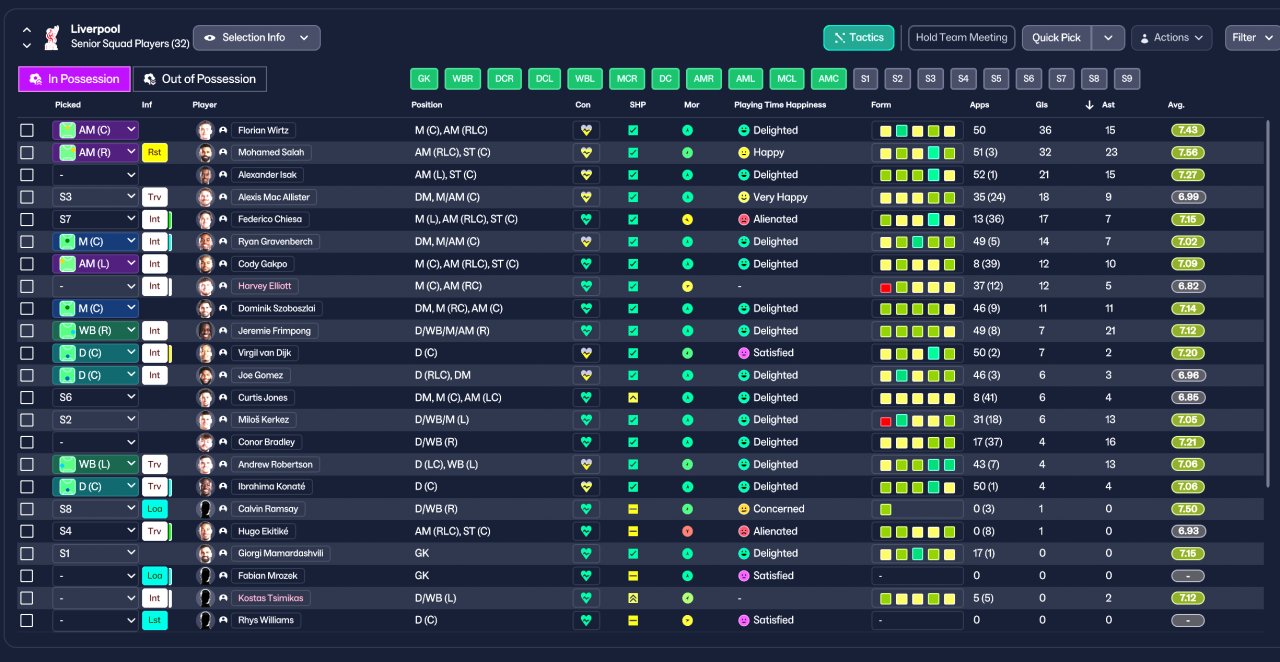Open the Tactics button
The width and height of the screenshot is (1280, 662).
pyautogui.click(x=859, y=38)
